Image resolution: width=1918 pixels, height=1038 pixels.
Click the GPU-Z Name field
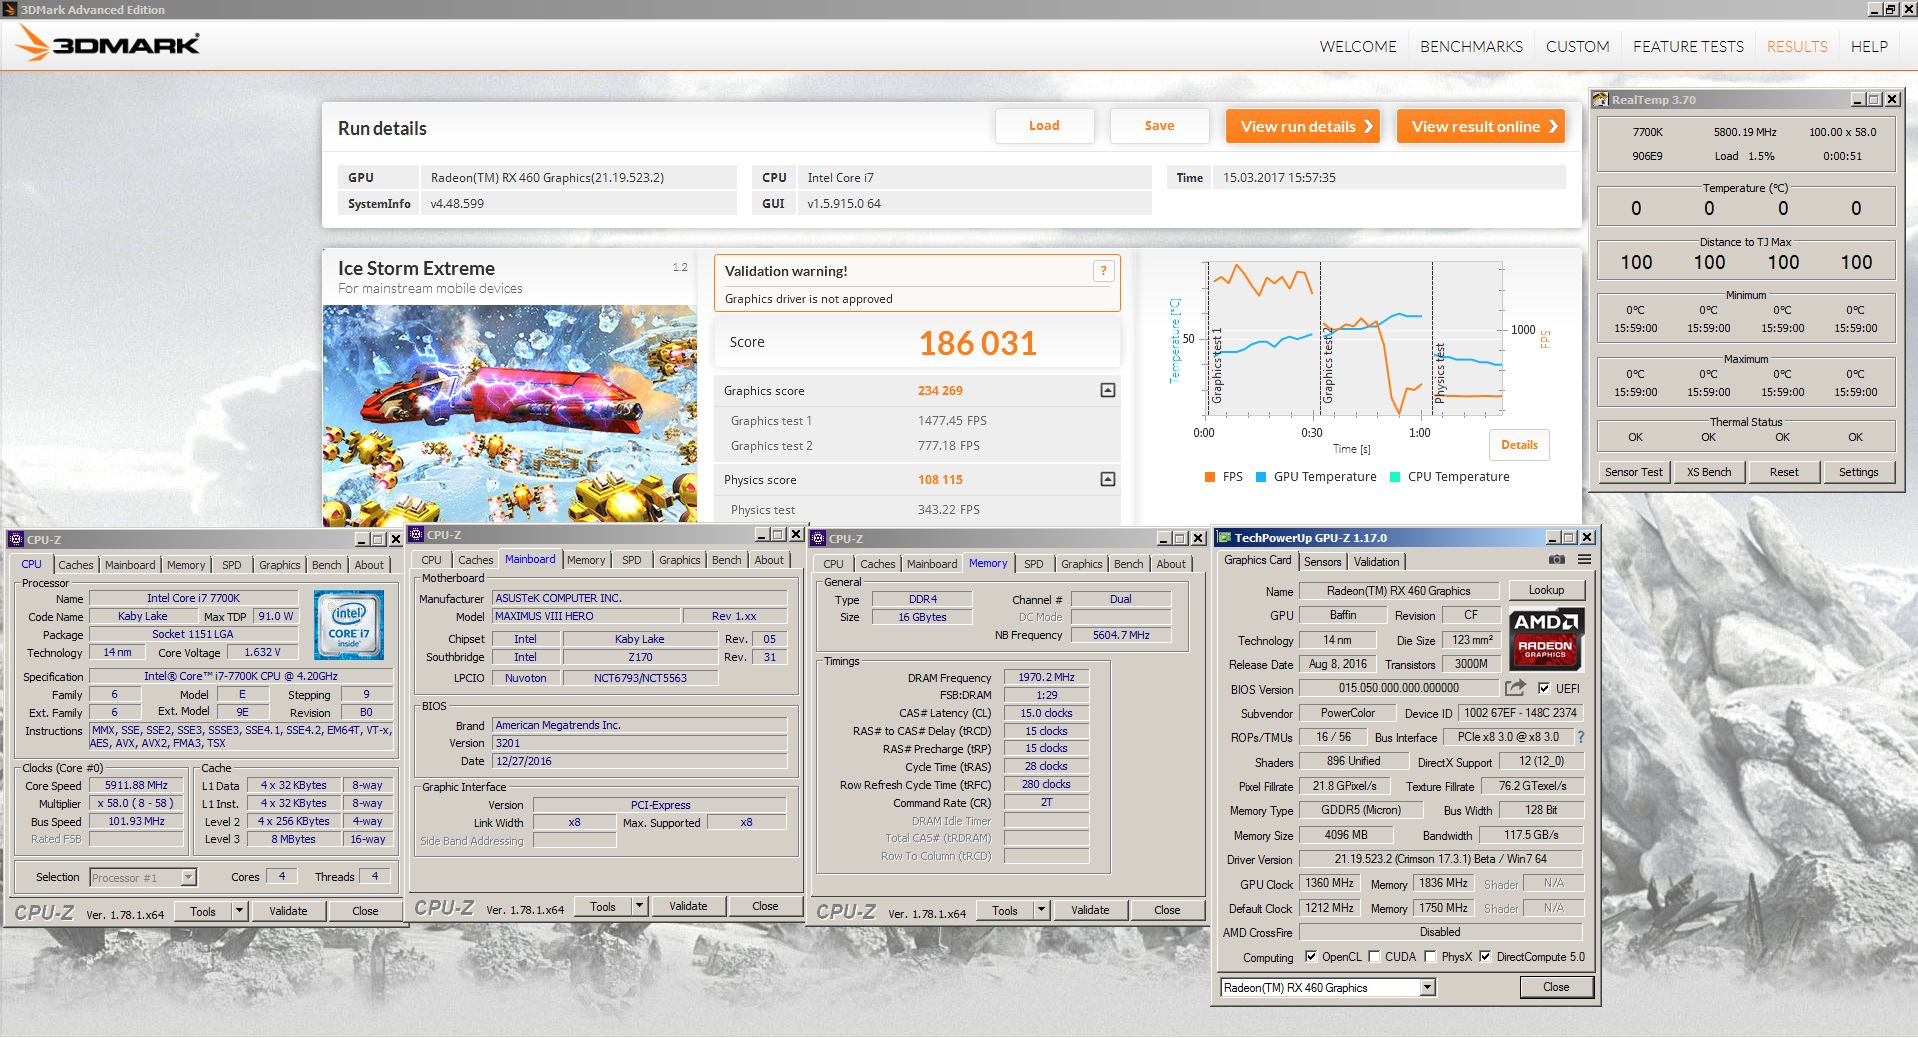click(x=1399, y=591)
